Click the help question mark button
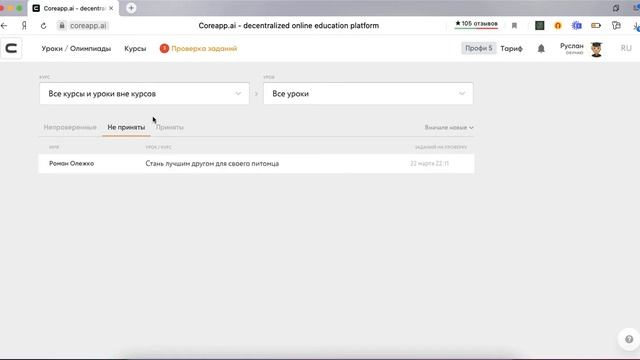The image size is (640, 360). coord(629,339)
